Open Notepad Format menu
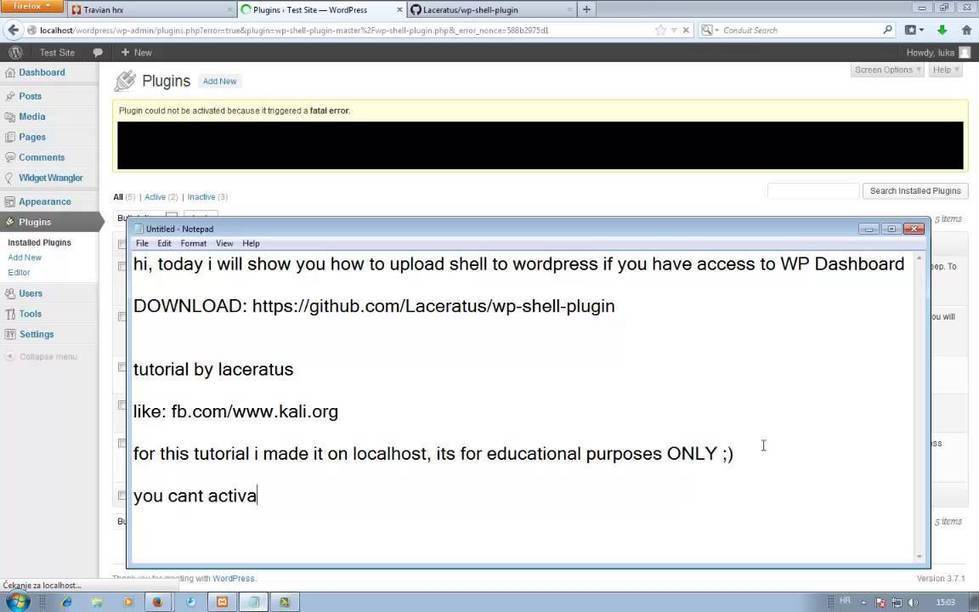The width and height of the screenshot is (979, 612). point(194,244)
